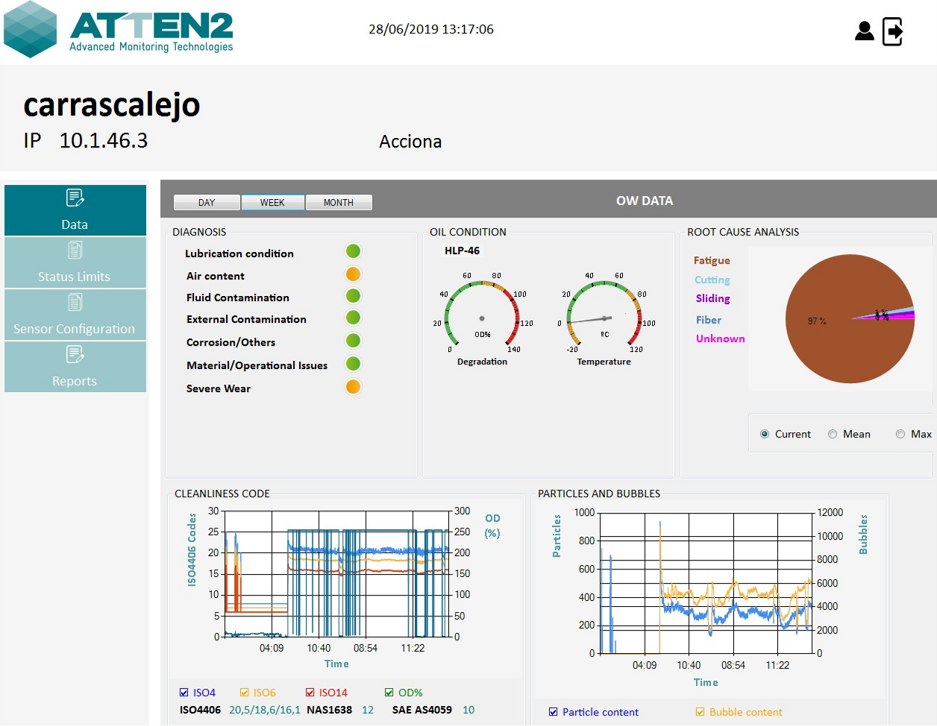Select the Mean radio button
937x726 pixels.
833,434
